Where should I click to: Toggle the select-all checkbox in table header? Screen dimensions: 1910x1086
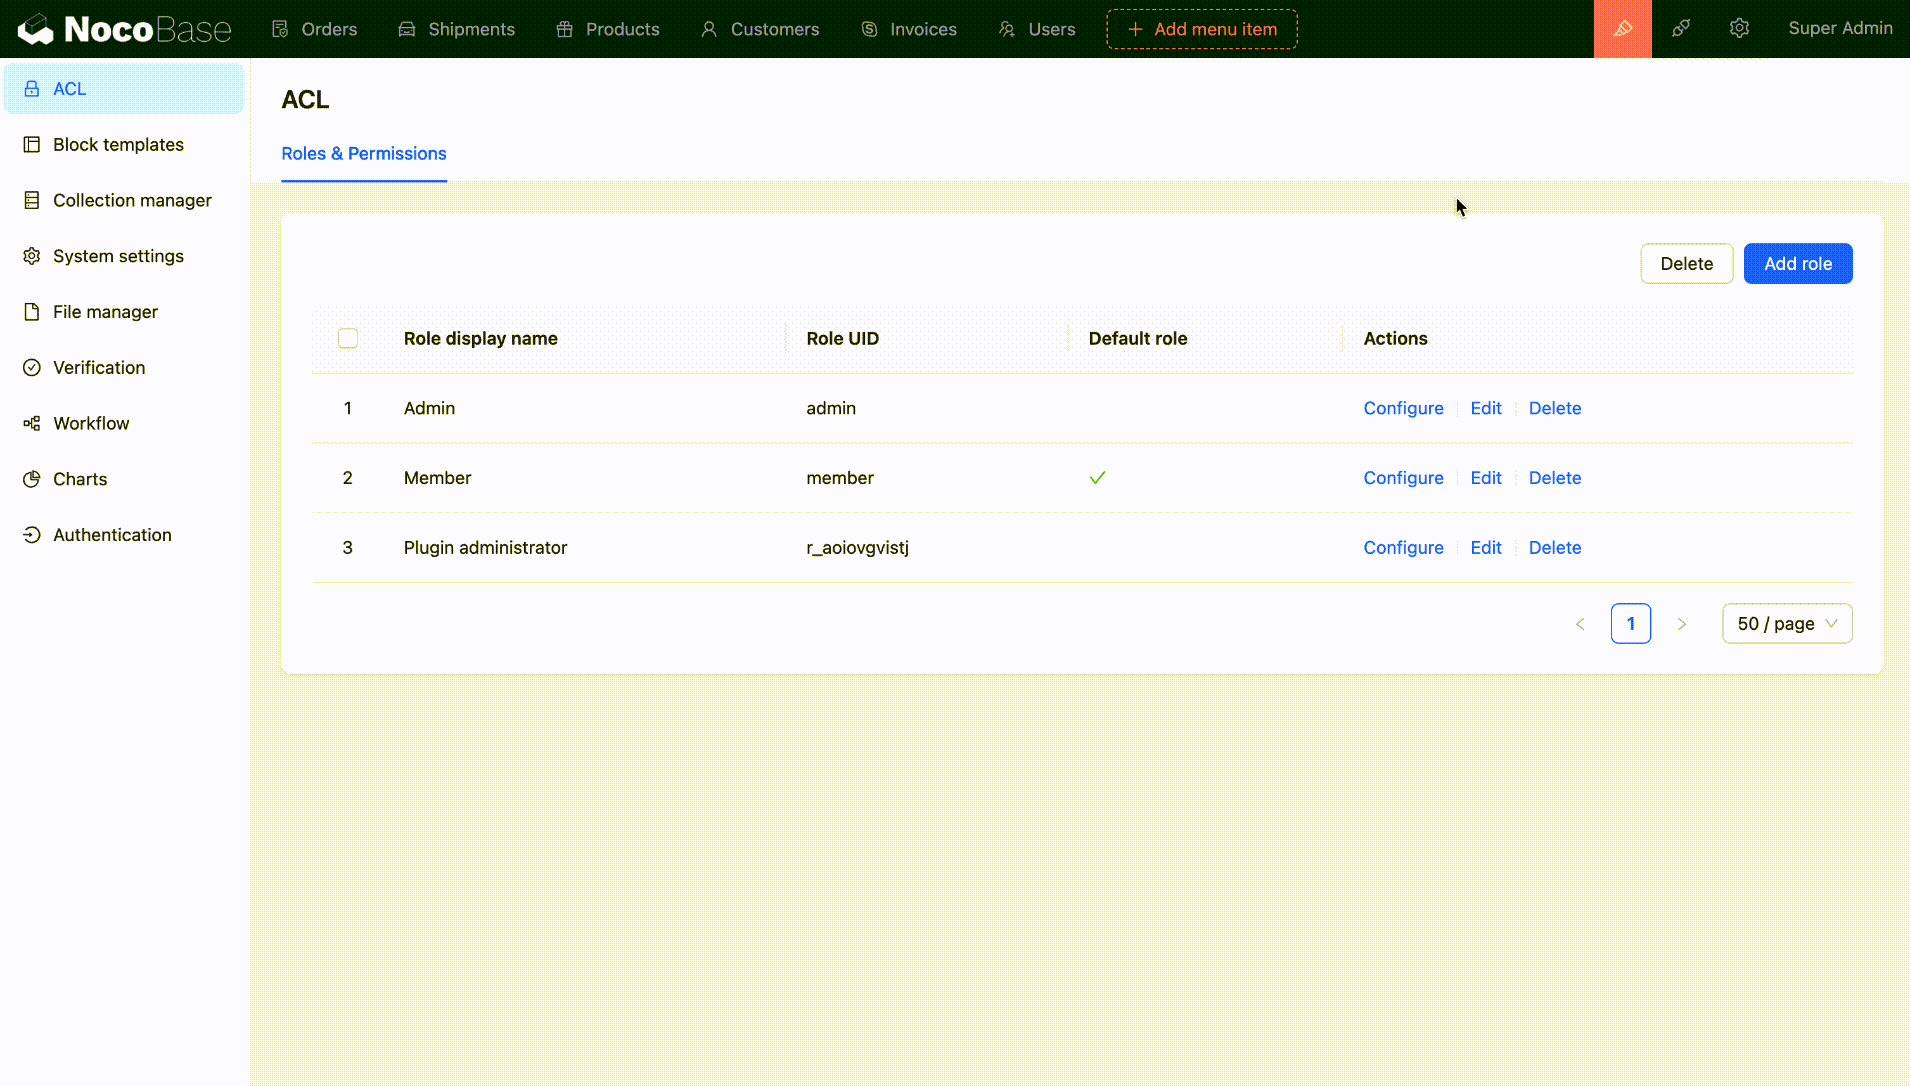(x=348, y=338)
